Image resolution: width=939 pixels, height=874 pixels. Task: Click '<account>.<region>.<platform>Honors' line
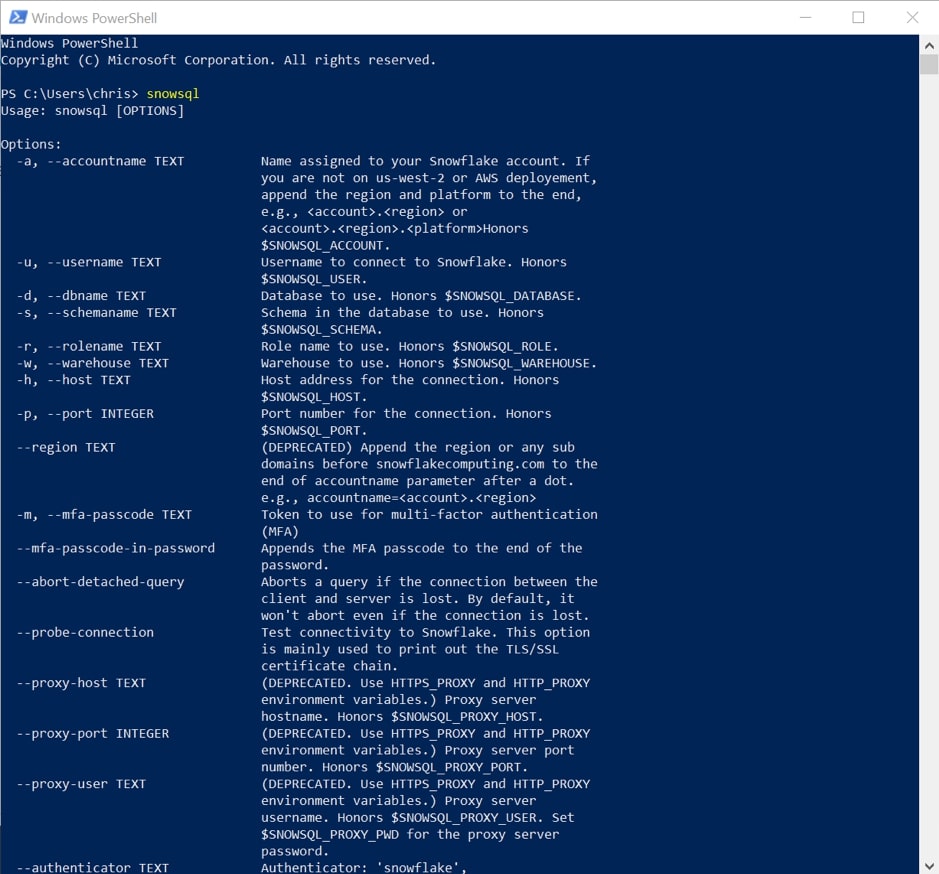(x=395, y=228)
